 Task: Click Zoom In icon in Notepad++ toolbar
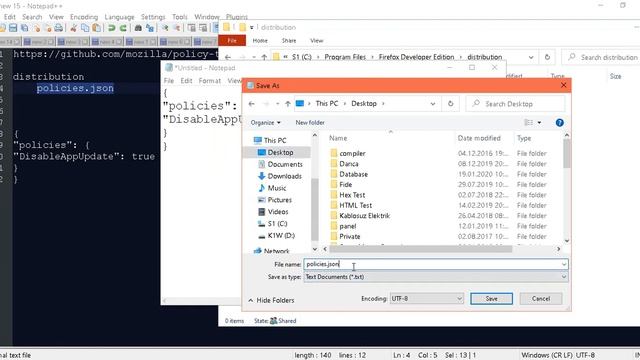[164, 28]
